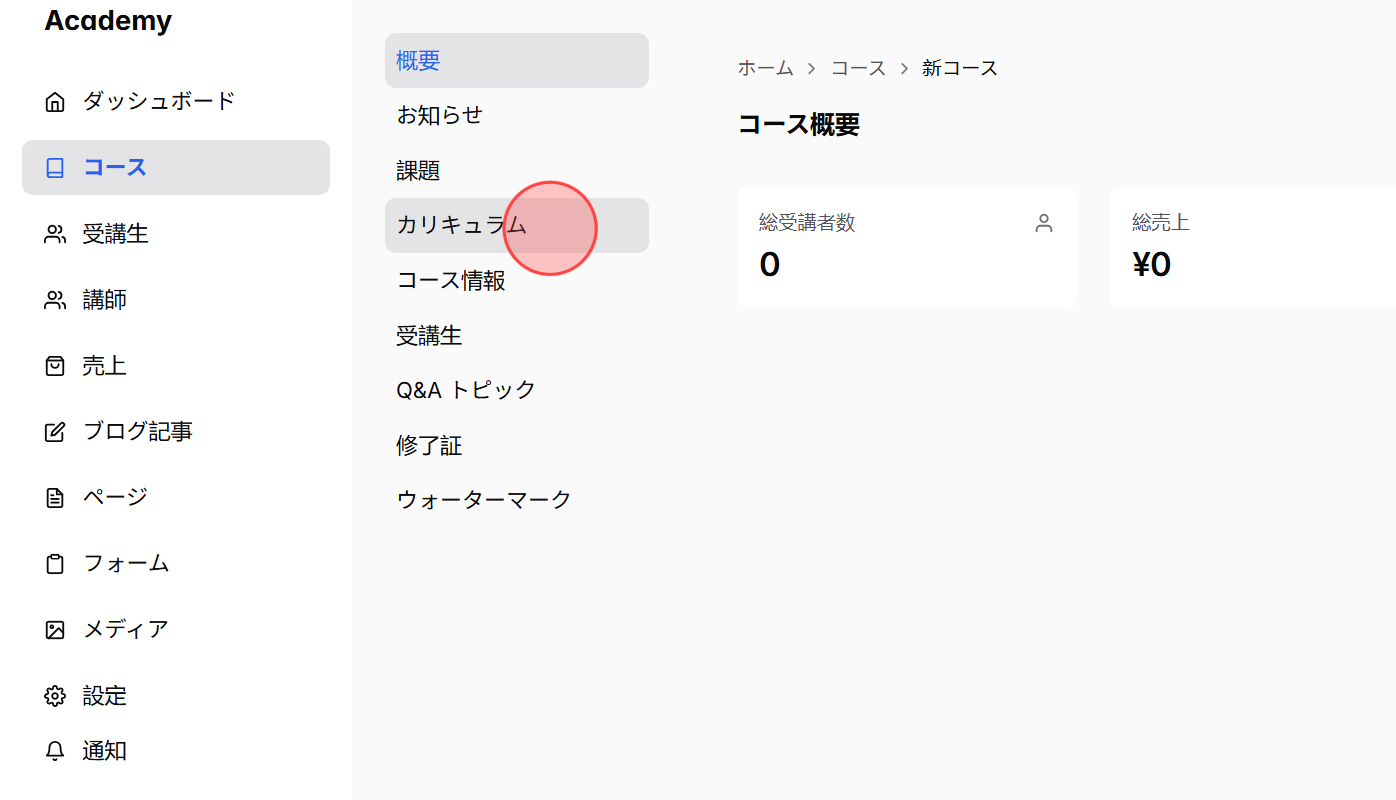Image resolution: width=1396 pixels, height=800 pixels.
Task: Click the コース book icon
Action: [55, 167]
